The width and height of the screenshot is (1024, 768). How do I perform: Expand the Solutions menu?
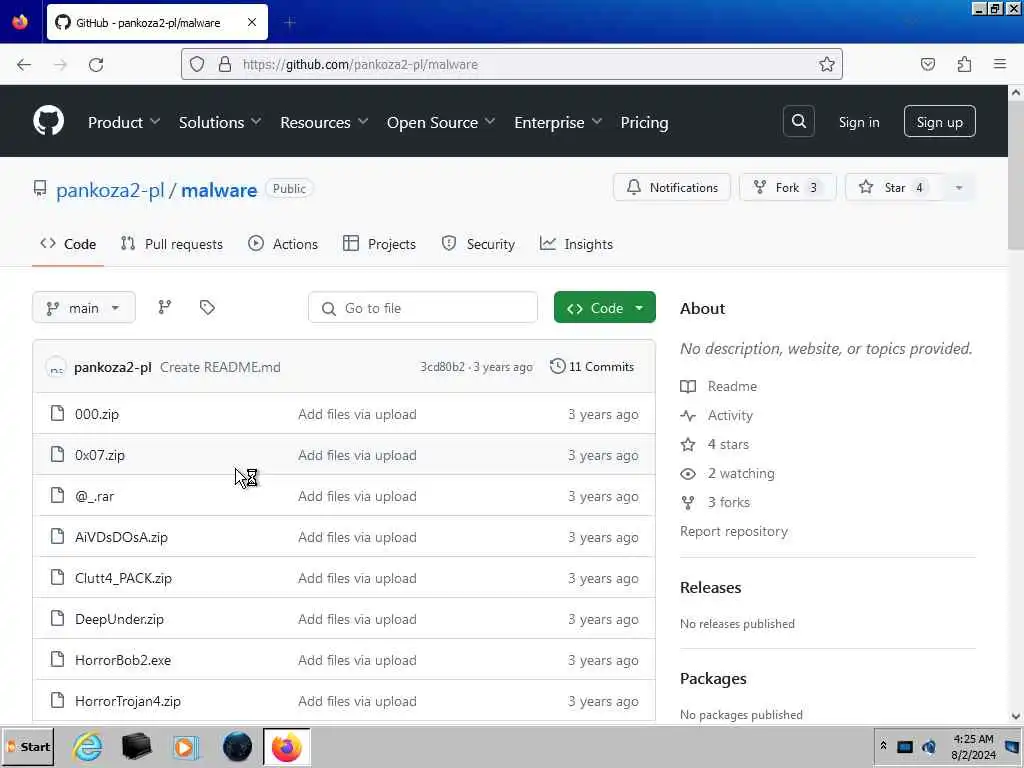click(x=220, y=122)
